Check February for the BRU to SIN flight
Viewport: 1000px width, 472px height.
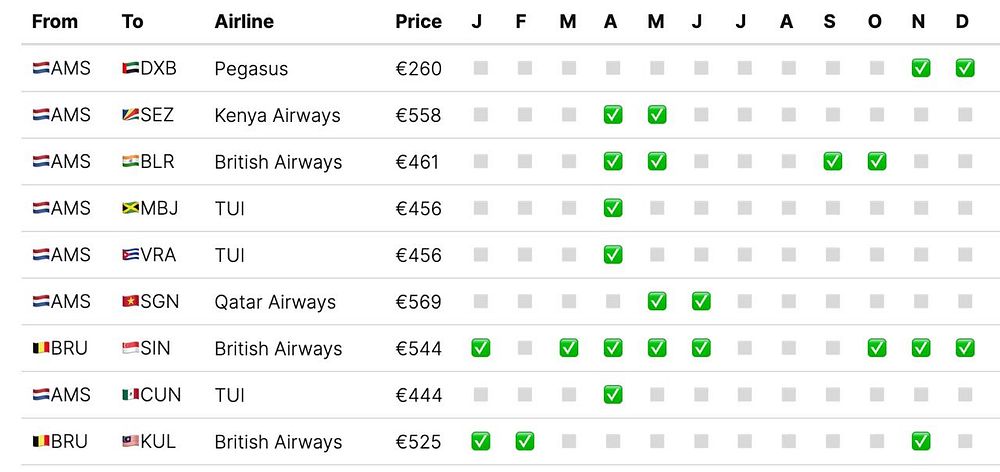coord(524,349)
